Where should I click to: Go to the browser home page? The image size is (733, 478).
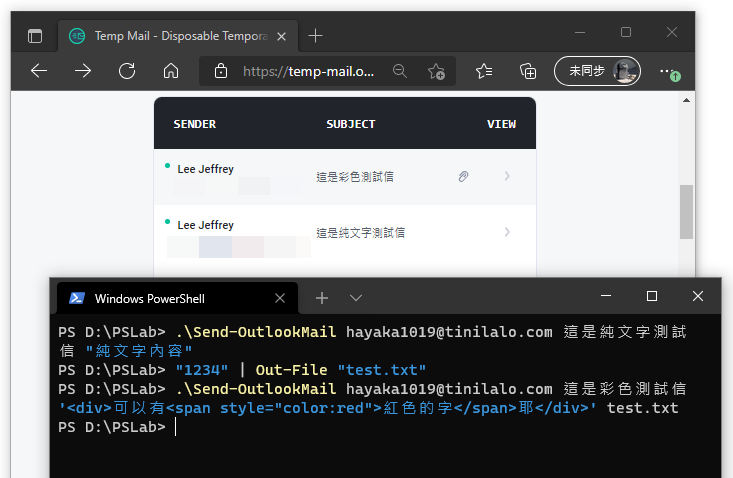point(171,71)
